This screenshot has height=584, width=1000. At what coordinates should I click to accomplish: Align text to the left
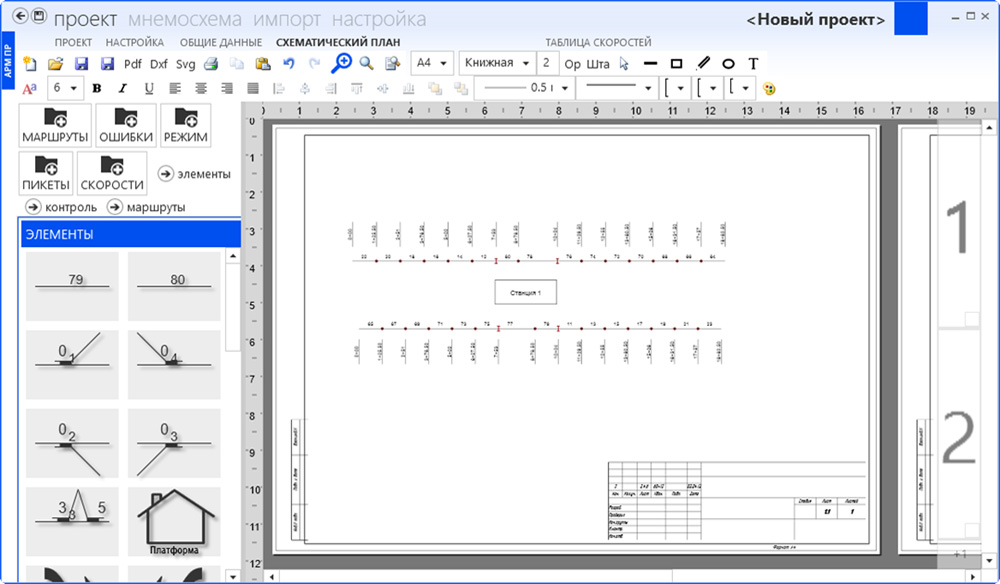[x=175, y=89]
